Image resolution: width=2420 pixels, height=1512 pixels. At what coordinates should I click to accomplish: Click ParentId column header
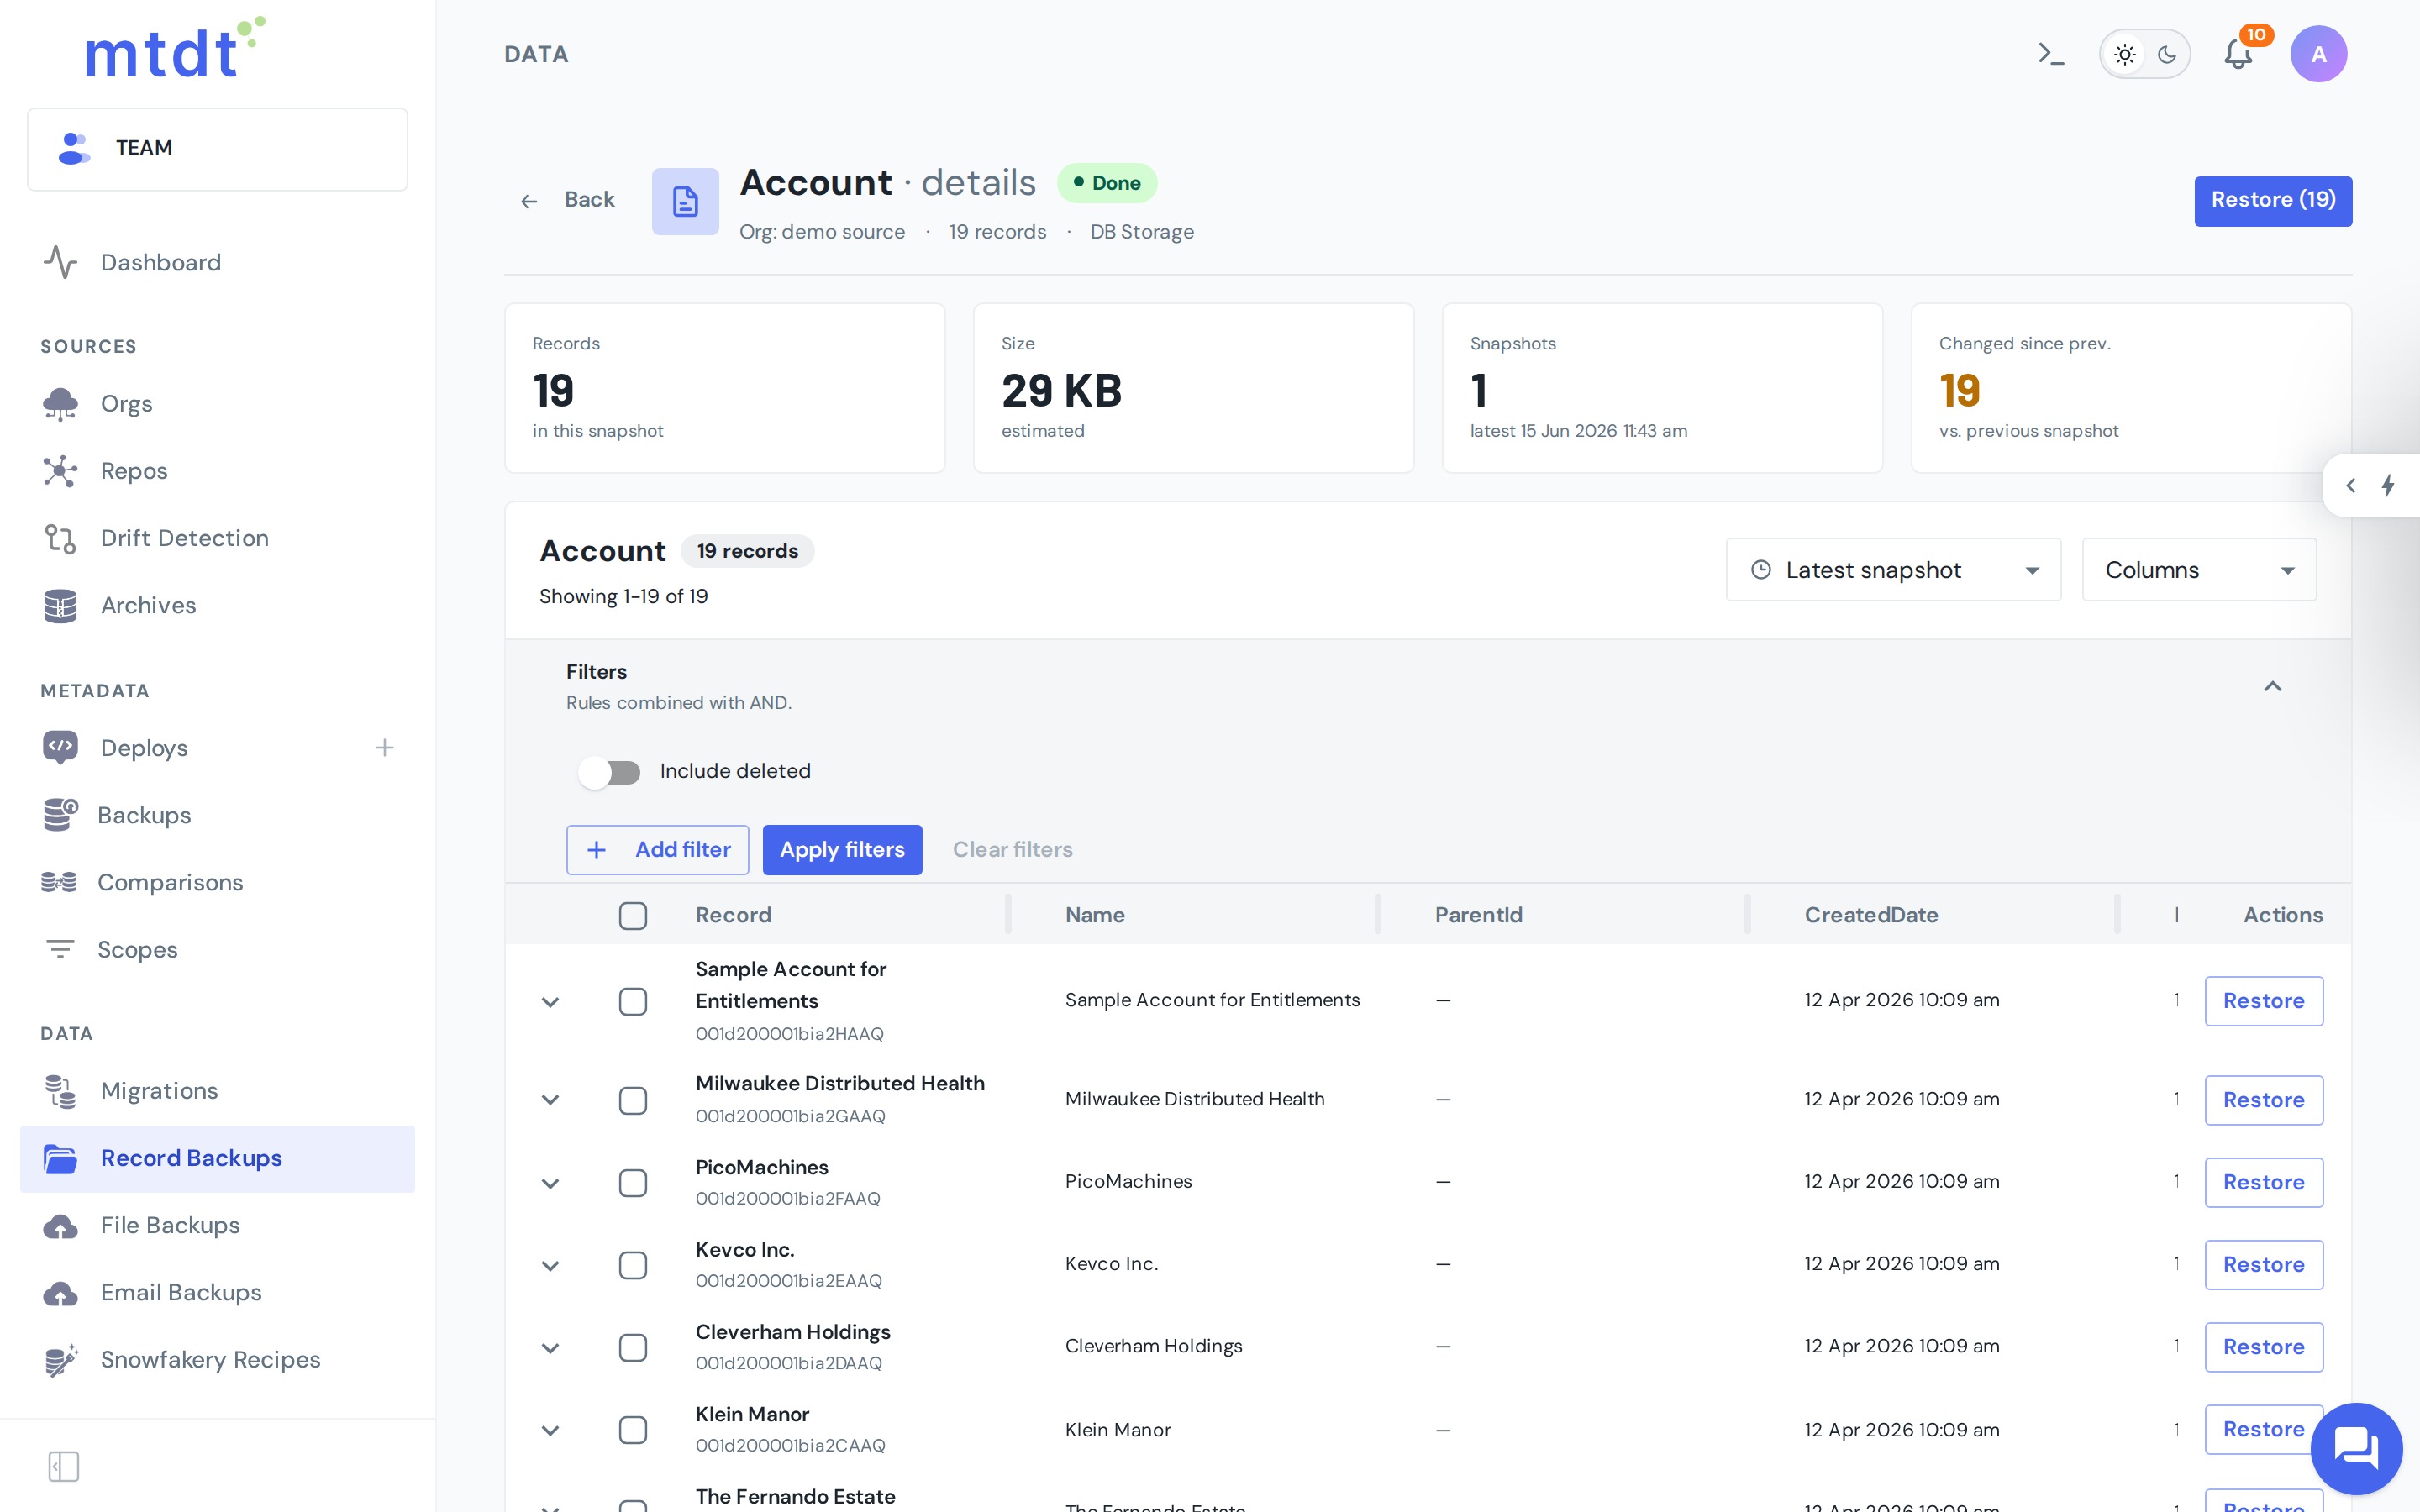(x=1478, y=915)
